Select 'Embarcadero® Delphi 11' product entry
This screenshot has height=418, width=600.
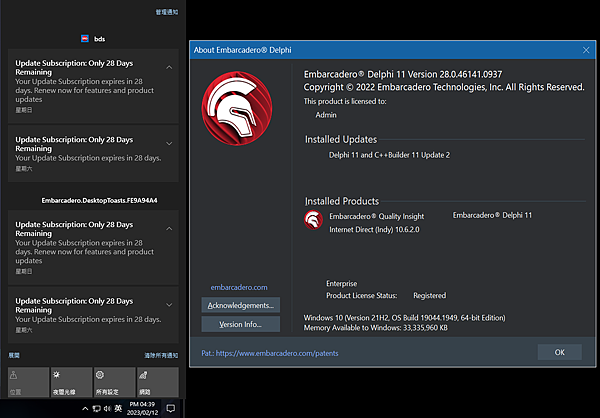(492, 215)
